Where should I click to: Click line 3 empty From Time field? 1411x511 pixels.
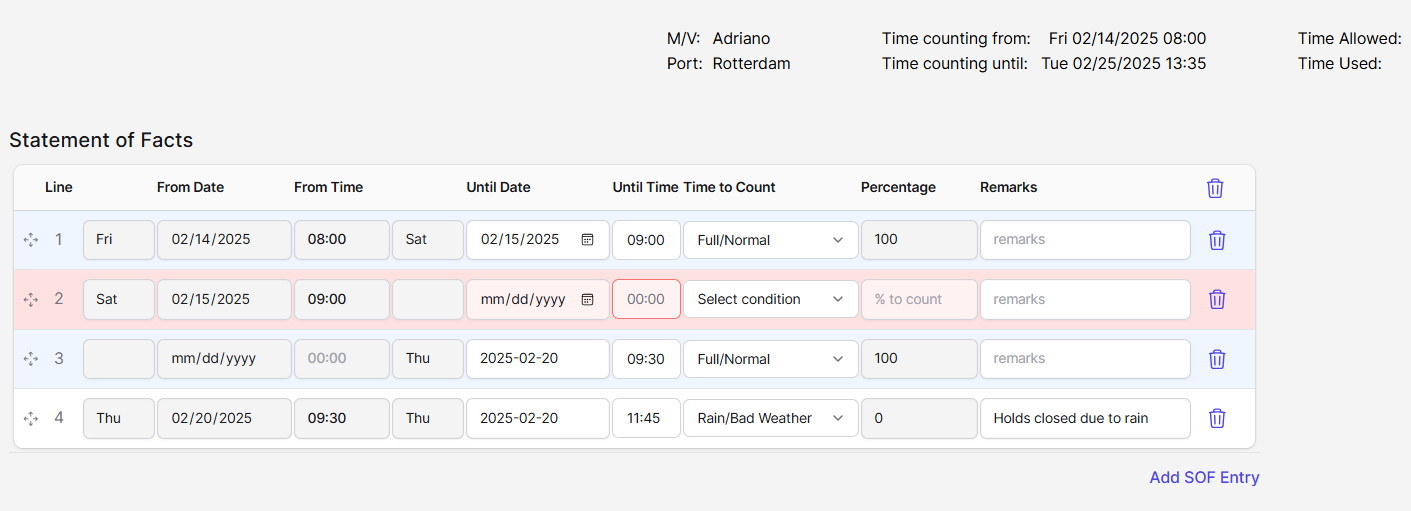click(x=341, y=359)
